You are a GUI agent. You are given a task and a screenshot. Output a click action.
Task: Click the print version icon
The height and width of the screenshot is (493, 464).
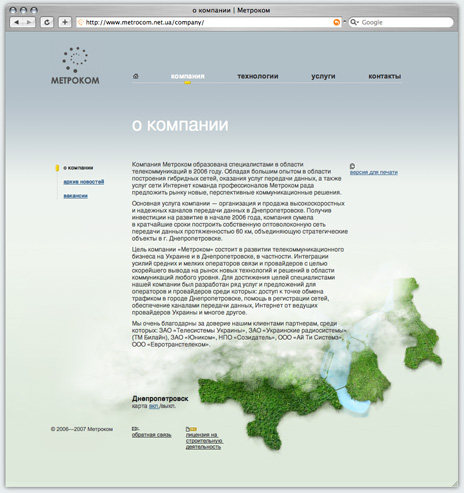pos(352,166)
